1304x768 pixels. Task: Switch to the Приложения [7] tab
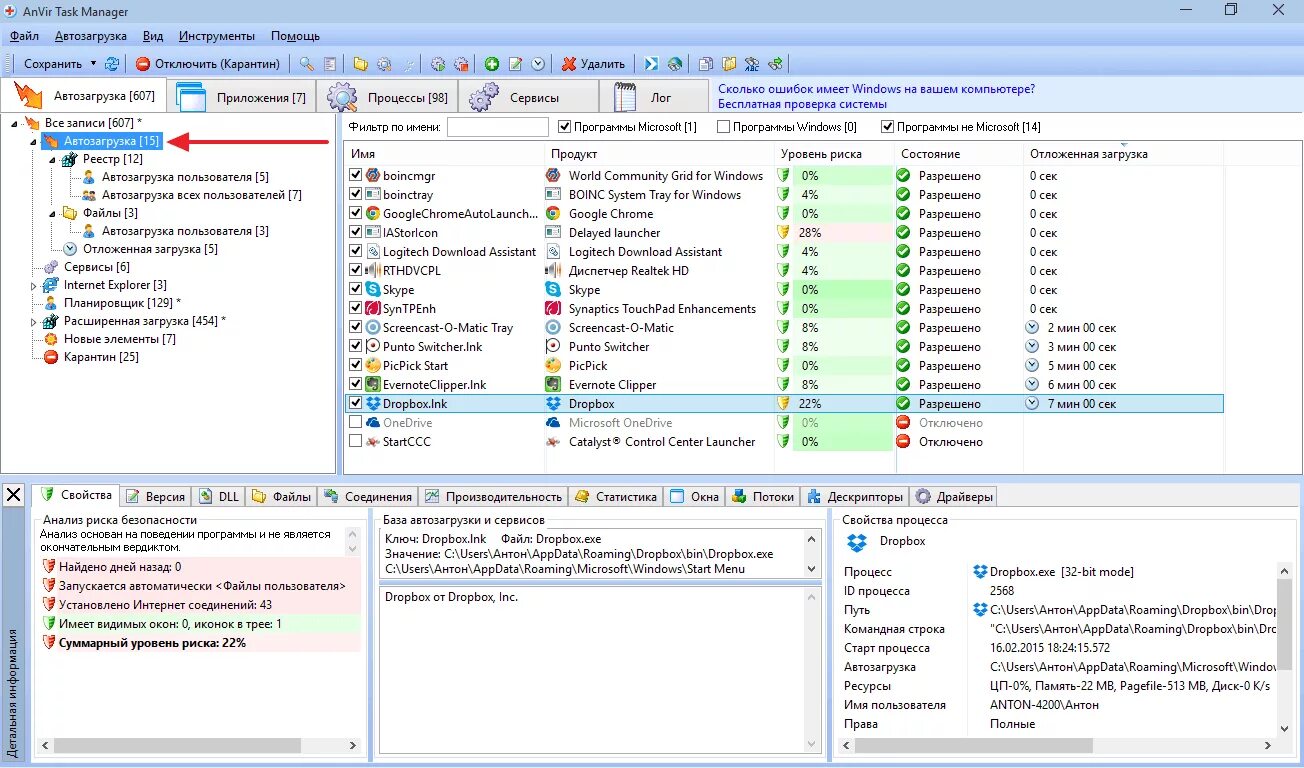[242, 97]
